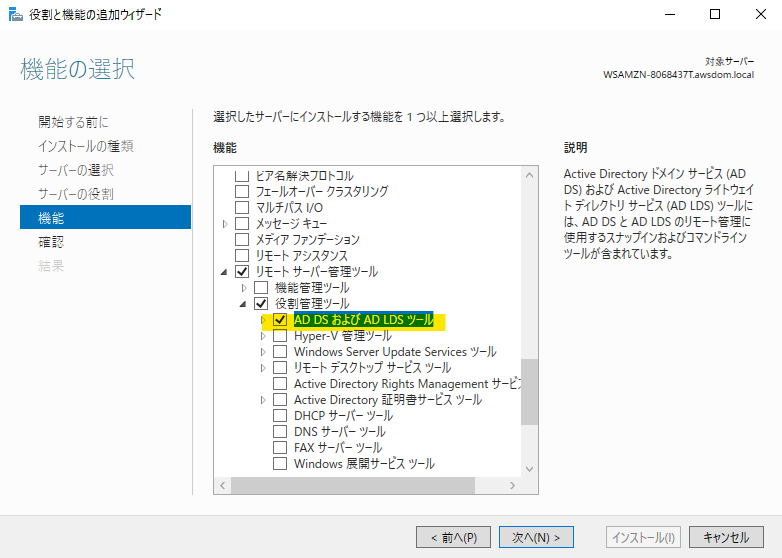Select the 確認 step in sidebar
Screen dimensions: 782x558
click(x=51, y=241)
